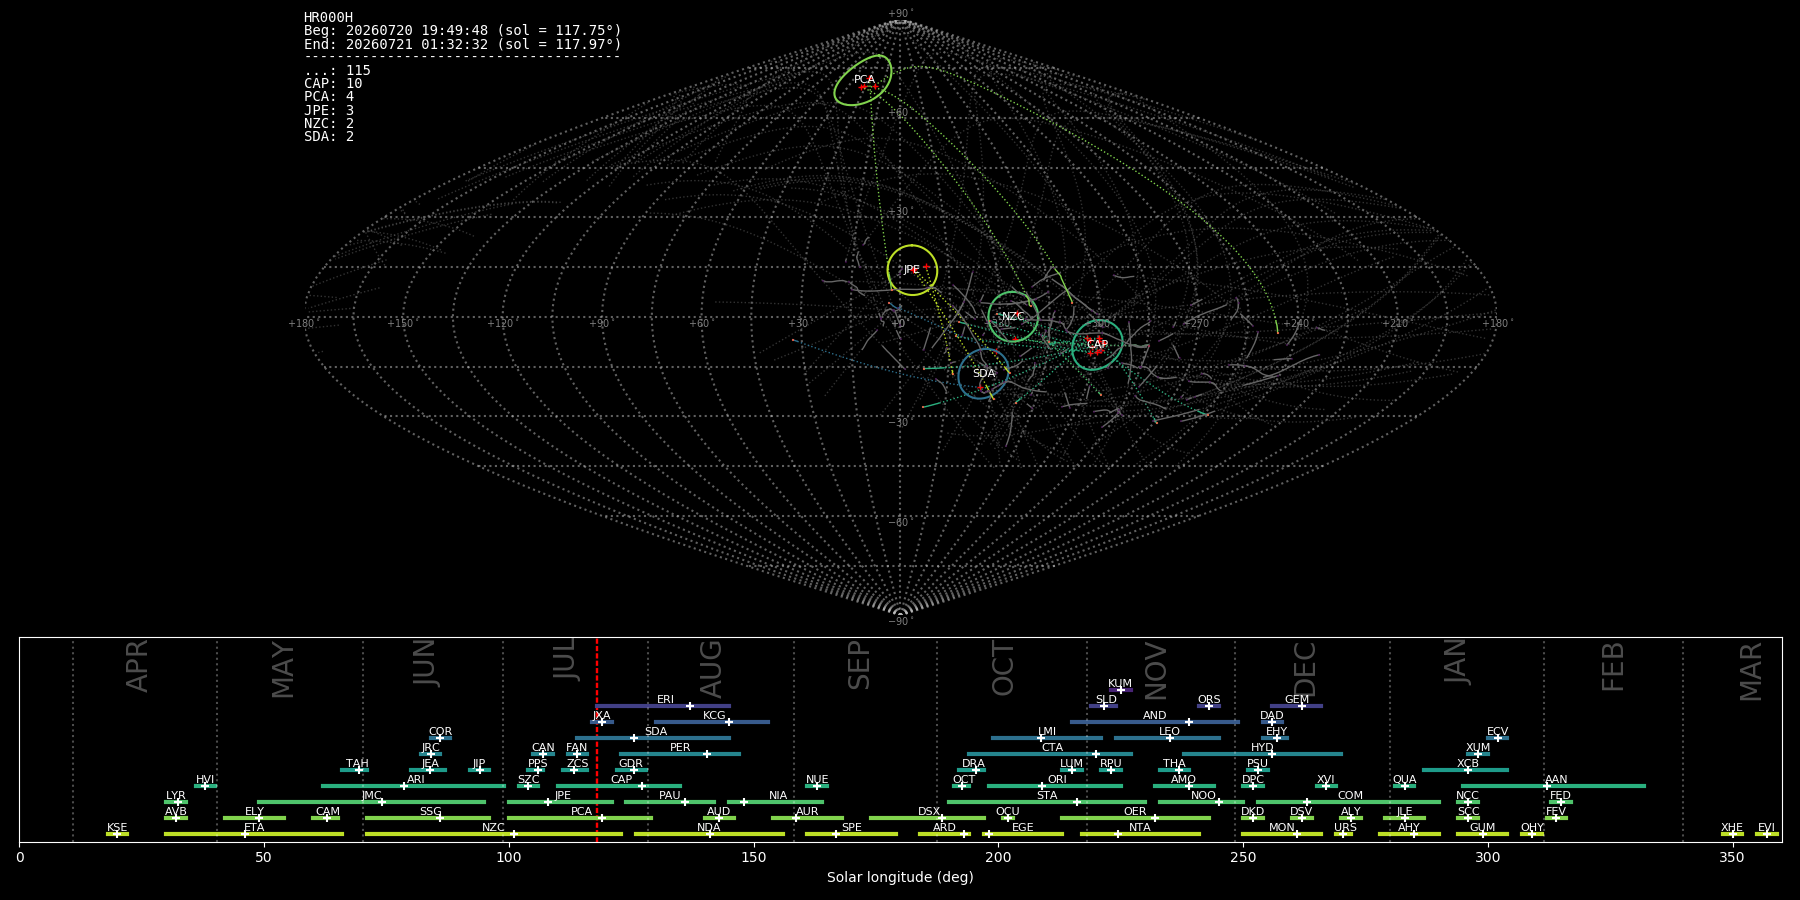
Task: Select the LYR shower bar in timeline
Action: tap(176, 802)
